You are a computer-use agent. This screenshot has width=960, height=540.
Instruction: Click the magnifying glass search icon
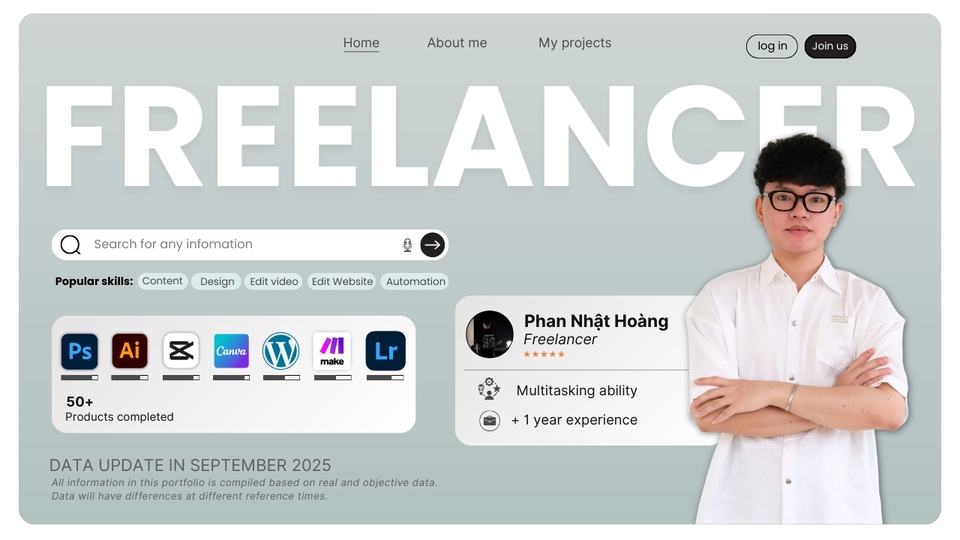[70, 245]
